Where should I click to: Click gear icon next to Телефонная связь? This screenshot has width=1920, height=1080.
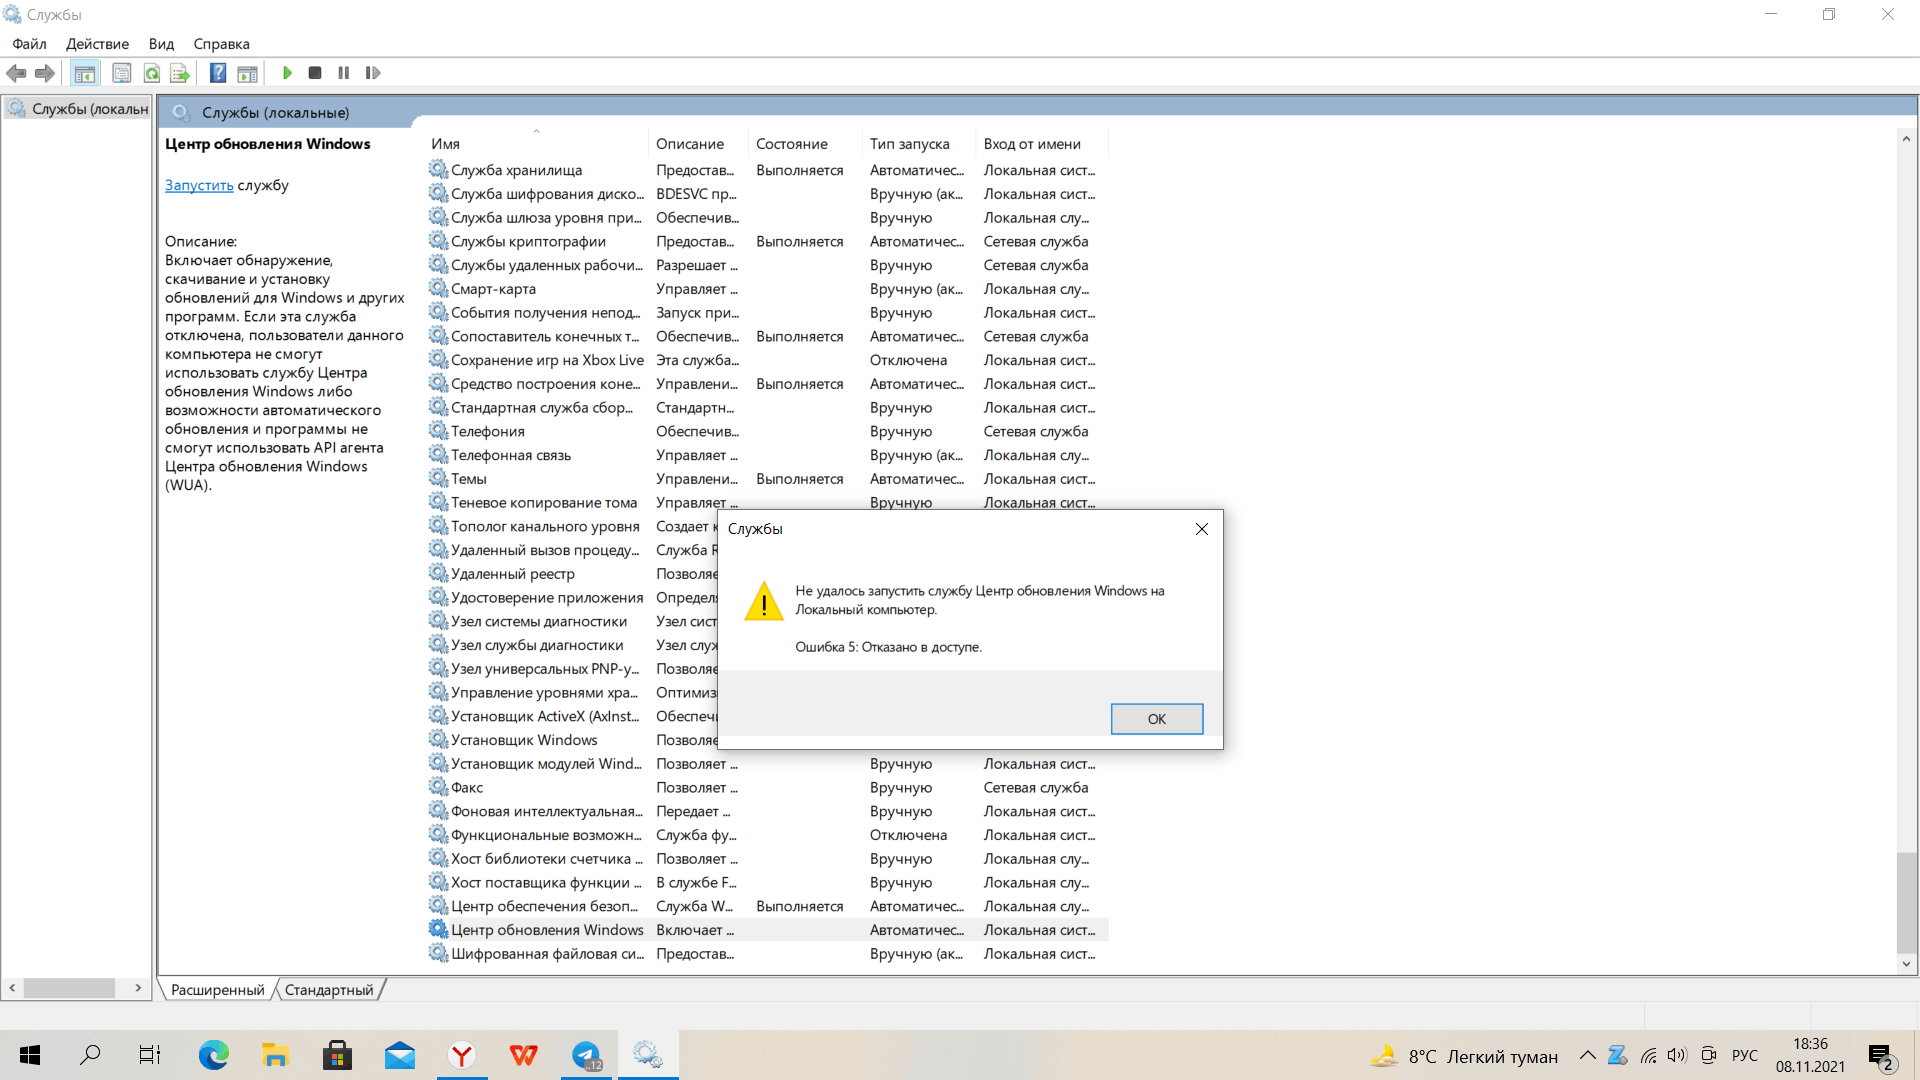[x=438, y=455]
